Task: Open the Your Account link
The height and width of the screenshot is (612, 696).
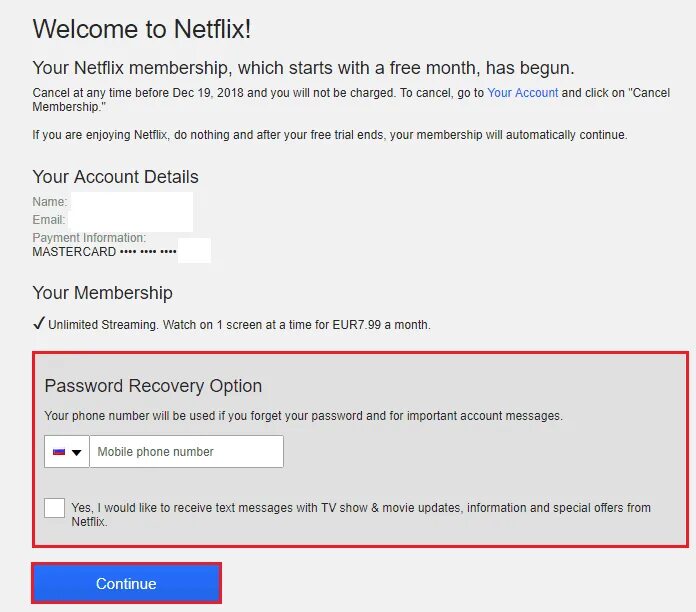Action: pos(522,93)
